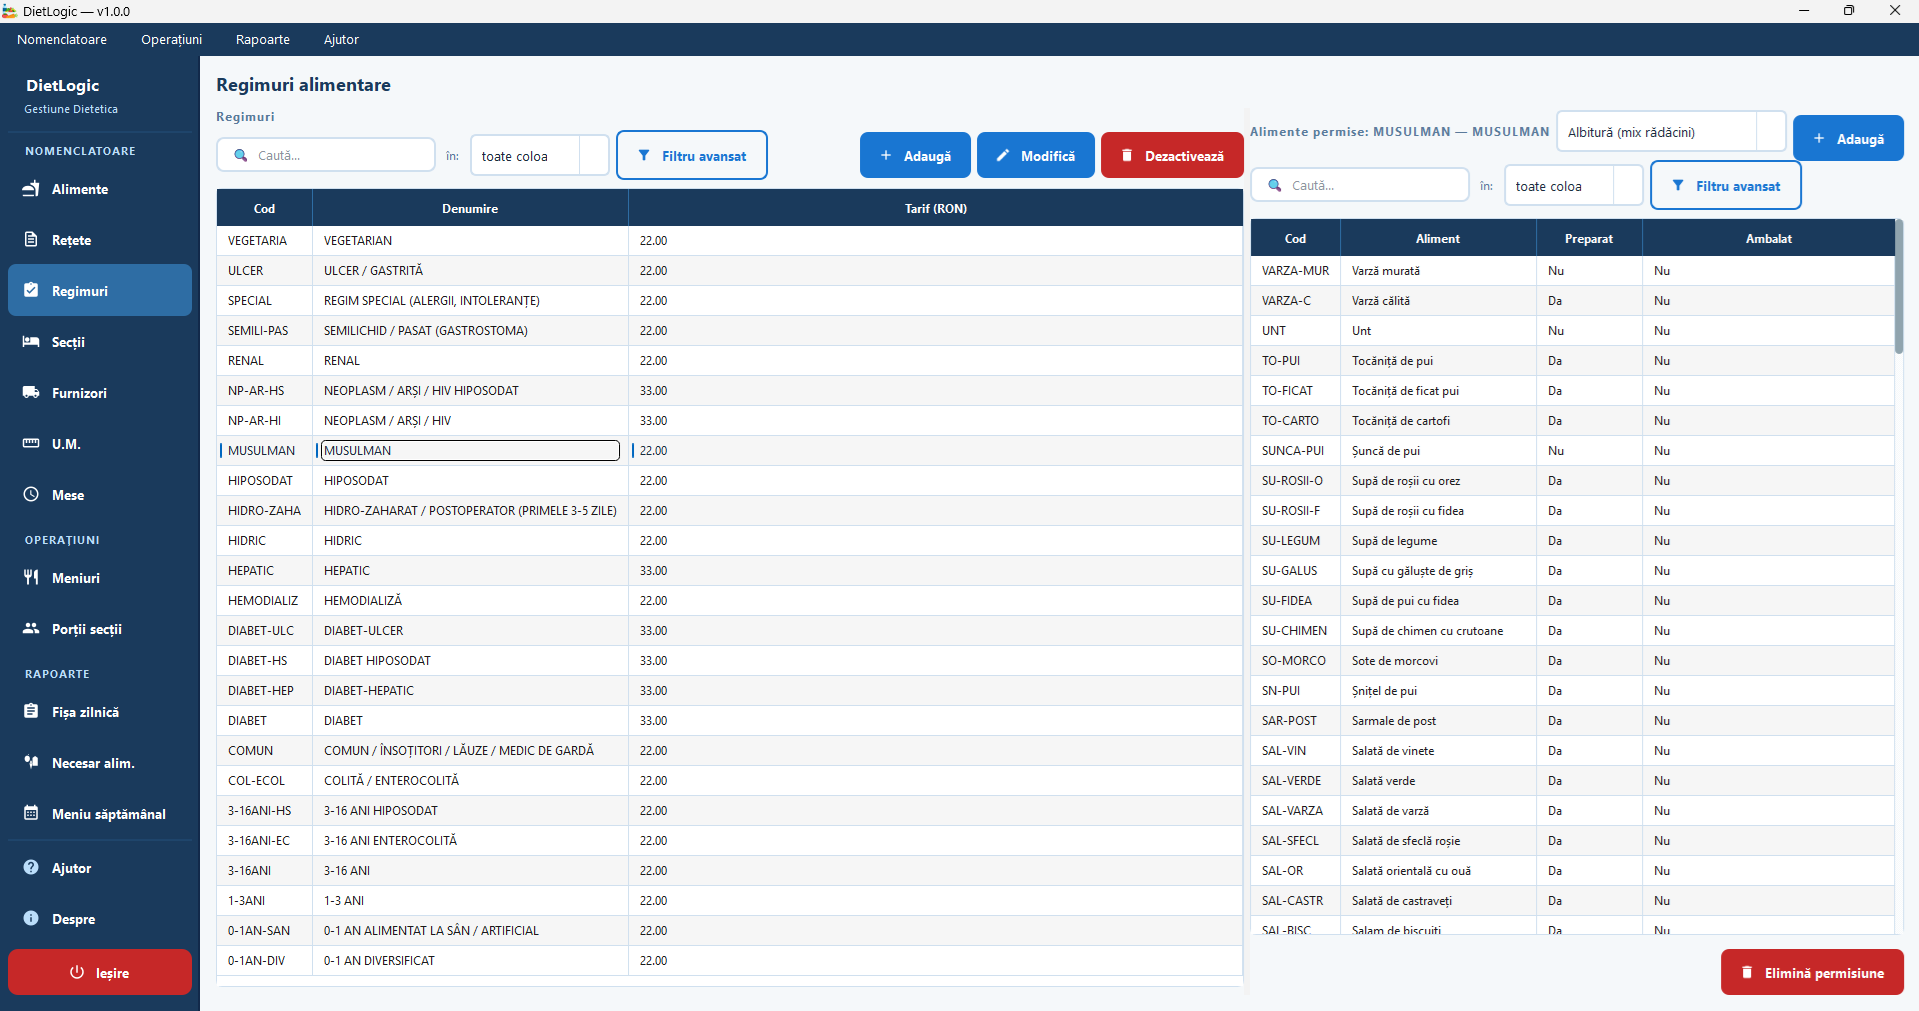
Task: Add the selected food with the right Adaugă button
Action: tap(1848, 139)
